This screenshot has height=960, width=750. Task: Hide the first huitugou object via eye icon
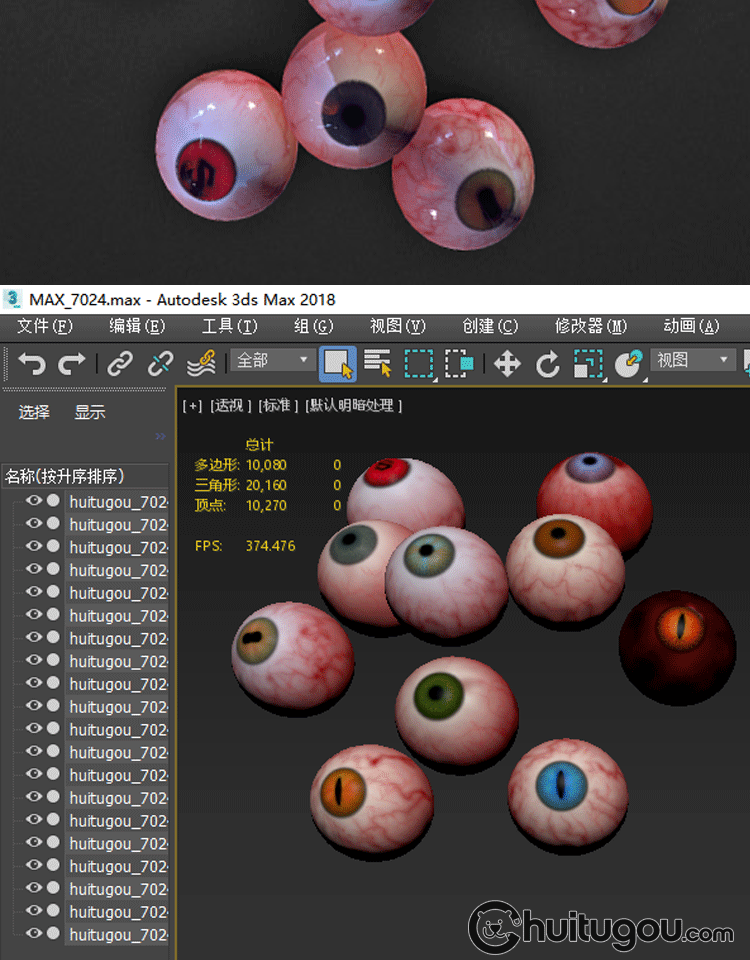[34, 500]
